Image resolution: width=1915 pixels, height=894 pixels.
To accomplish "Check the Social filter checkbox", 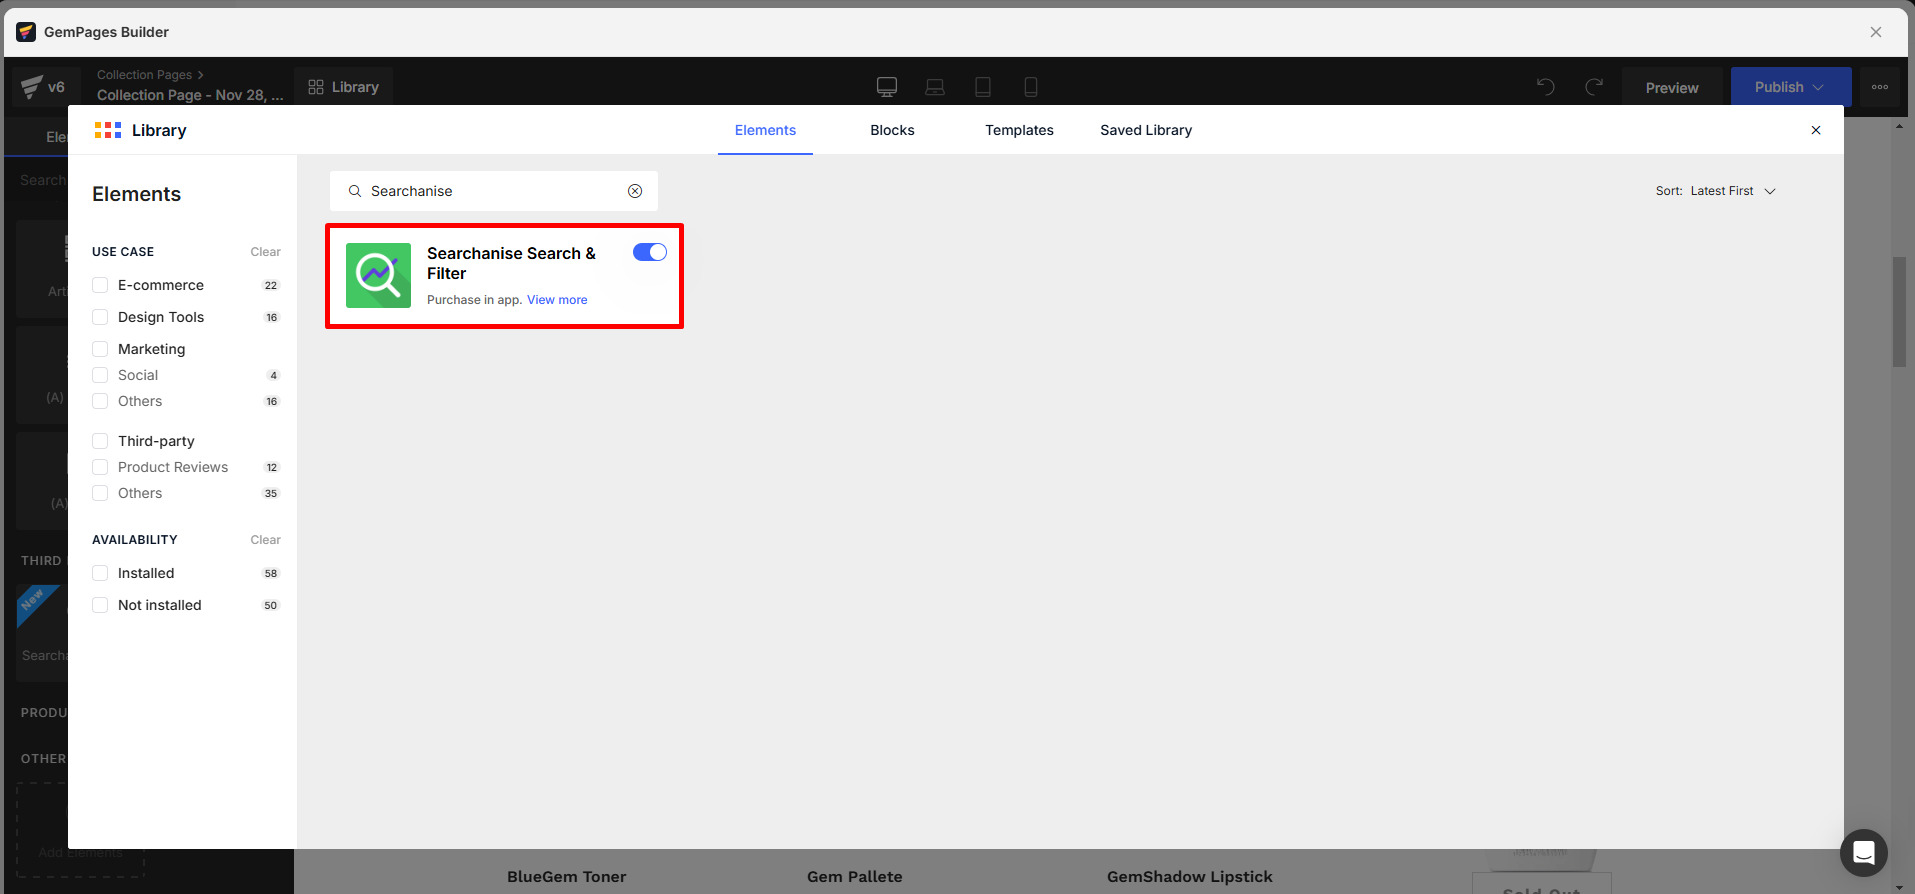I will [100, 375].
